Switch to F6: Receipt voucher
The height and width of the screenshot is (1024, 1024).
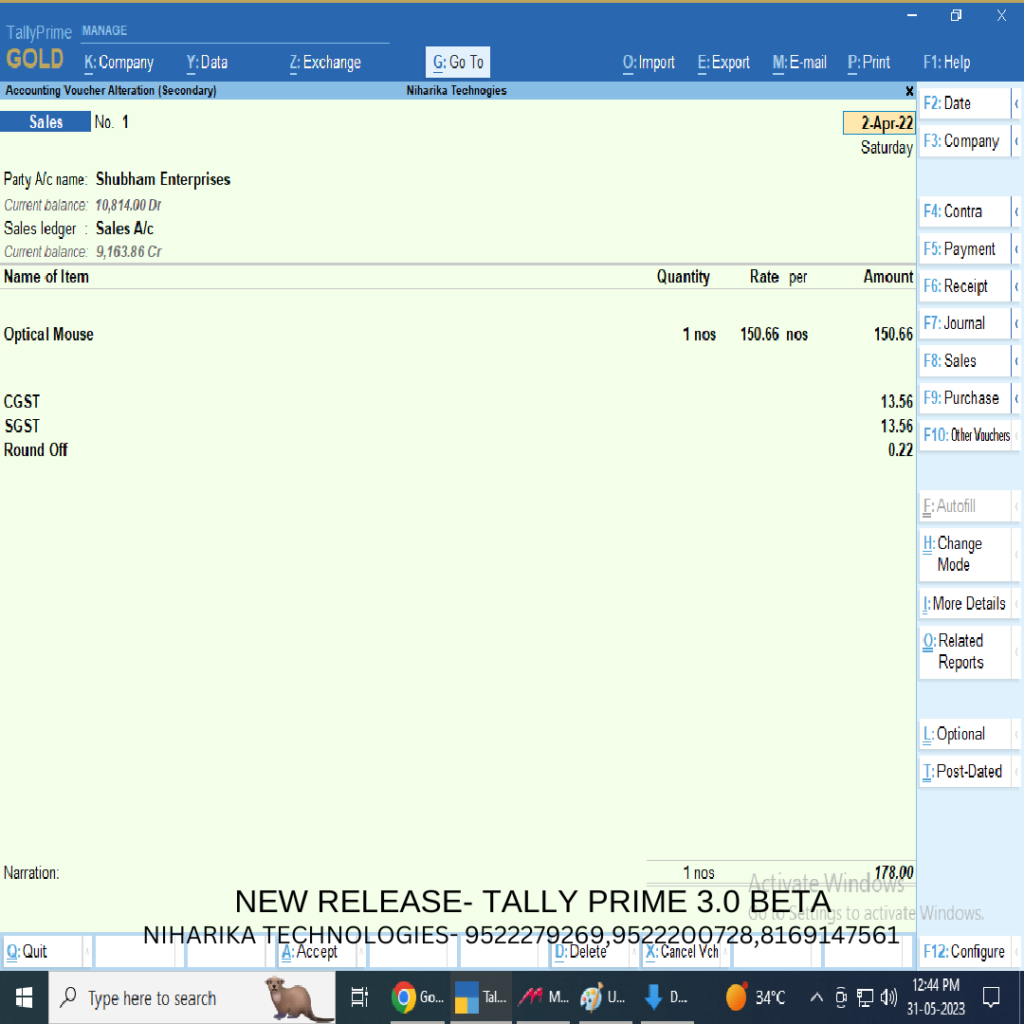pyautogui.click(x=964, y=287)
